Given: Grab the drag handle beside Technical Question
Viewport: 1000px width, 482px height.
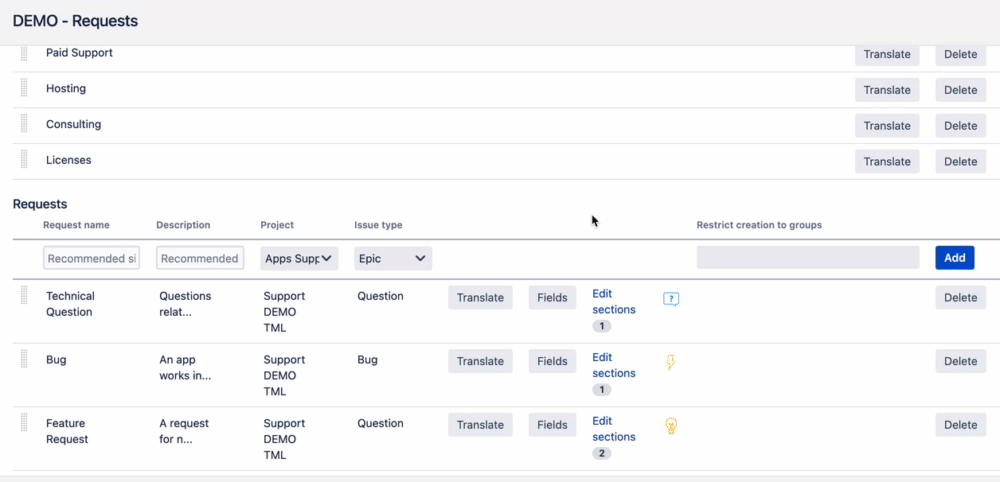Looking at the screenshot, I should (x=24, y=297).
